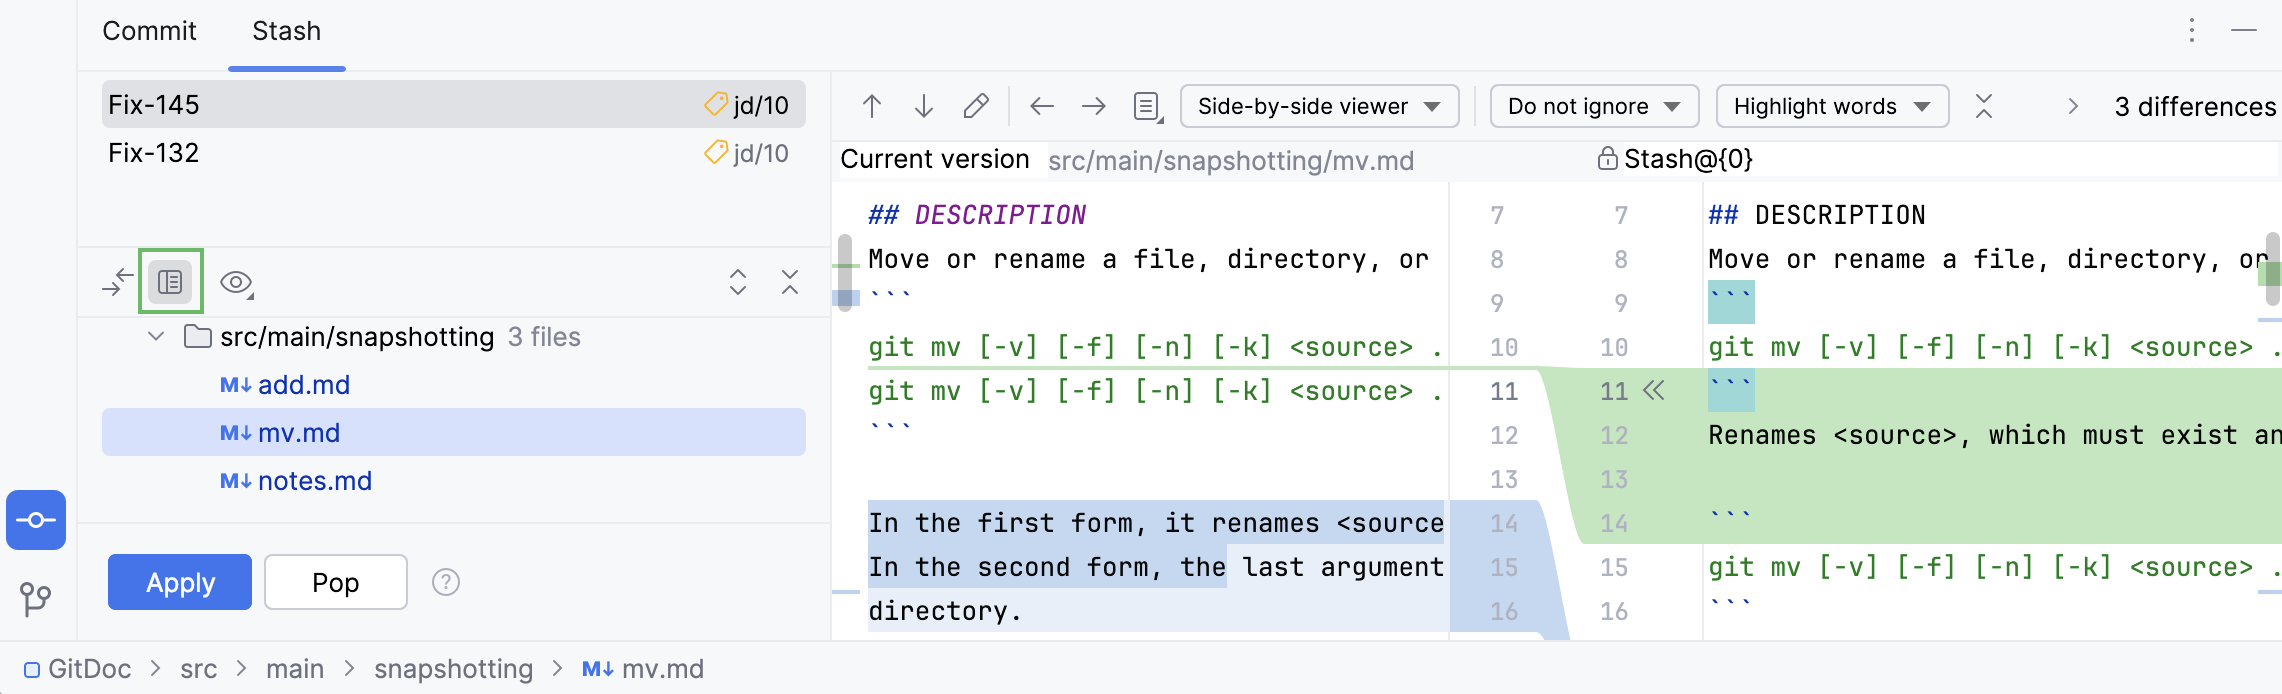Click the help question mark icon
This screenshot has width=2282, height=694.
(446, 582)
